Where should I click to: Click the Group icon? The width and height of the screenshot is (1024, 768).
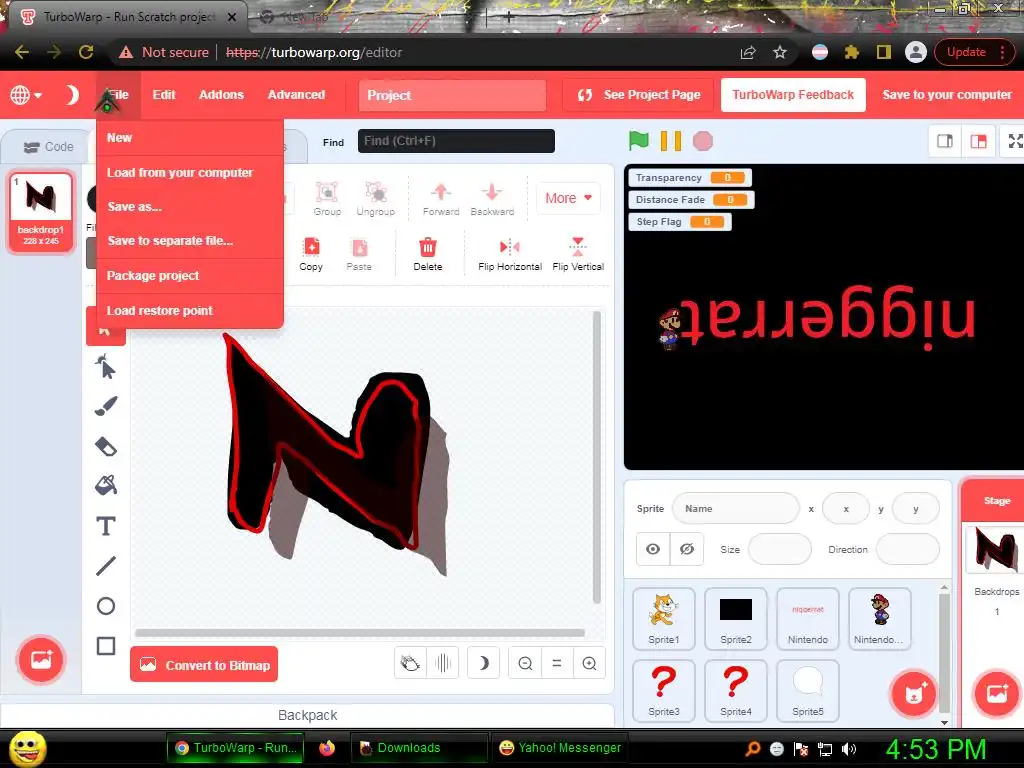327,199
